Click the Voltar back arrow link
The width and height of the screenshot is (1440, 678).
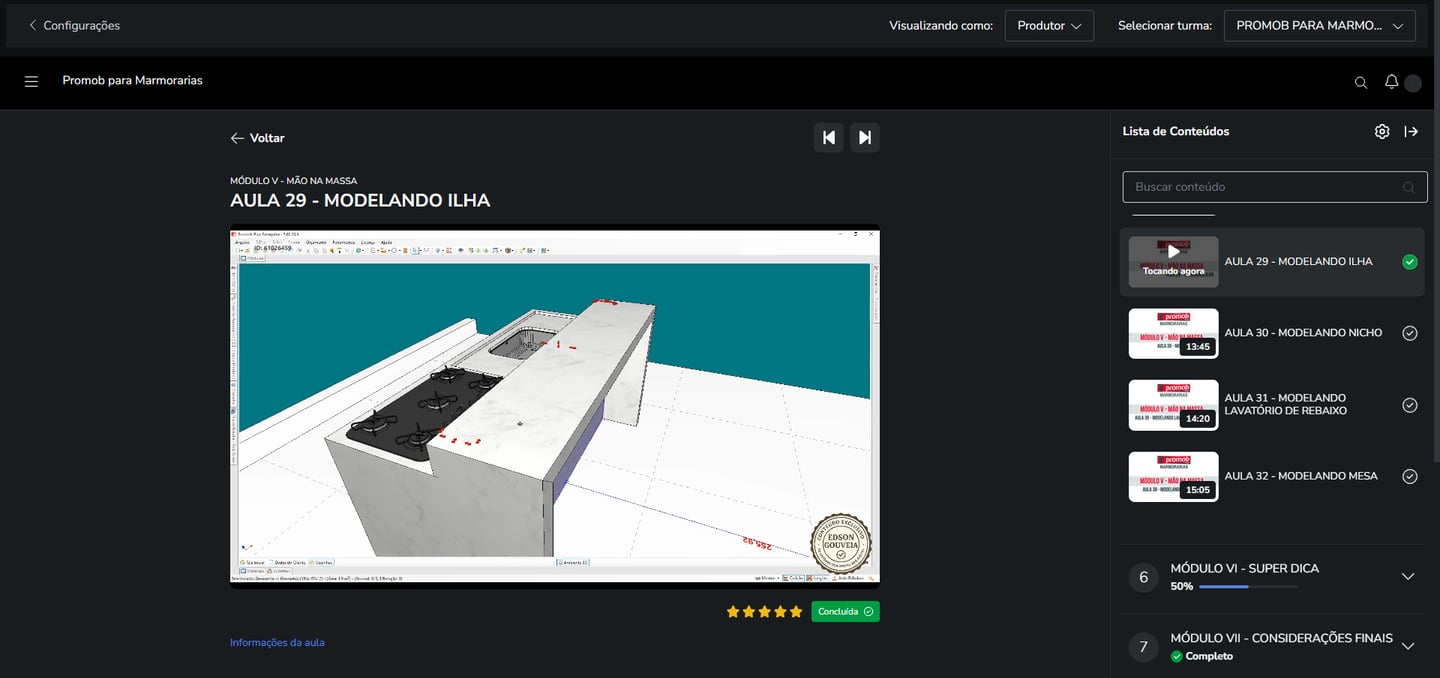(x=257, y=138)
